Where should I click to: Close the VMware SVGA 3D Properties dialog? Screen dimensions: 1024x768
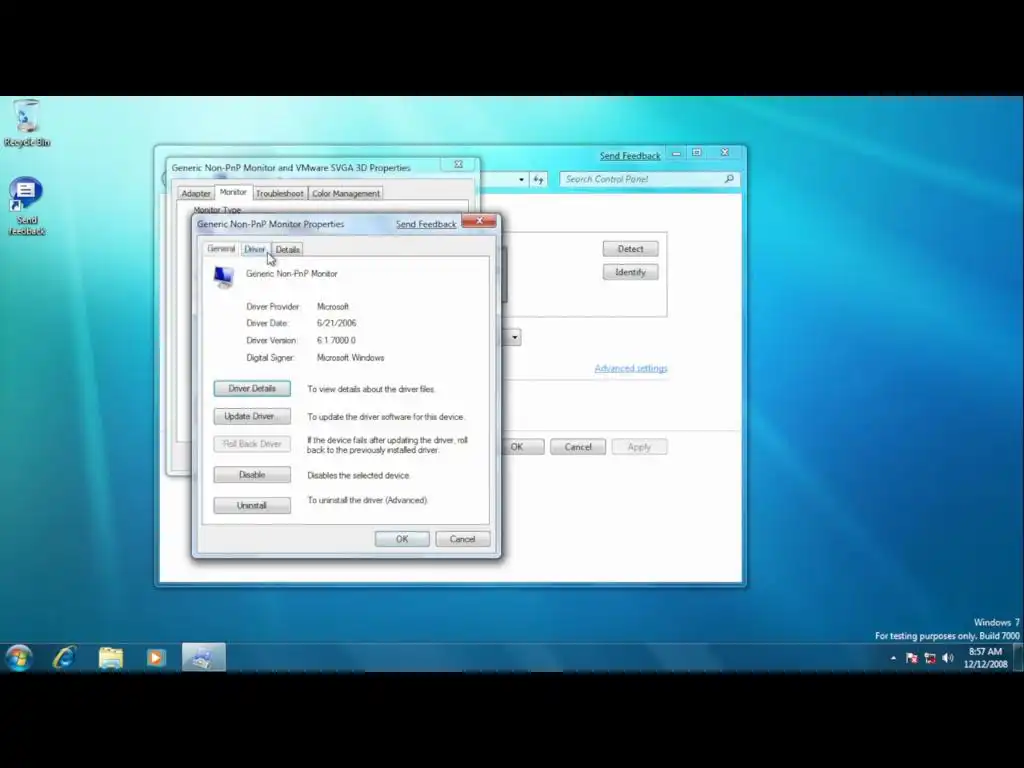point(458,165)
